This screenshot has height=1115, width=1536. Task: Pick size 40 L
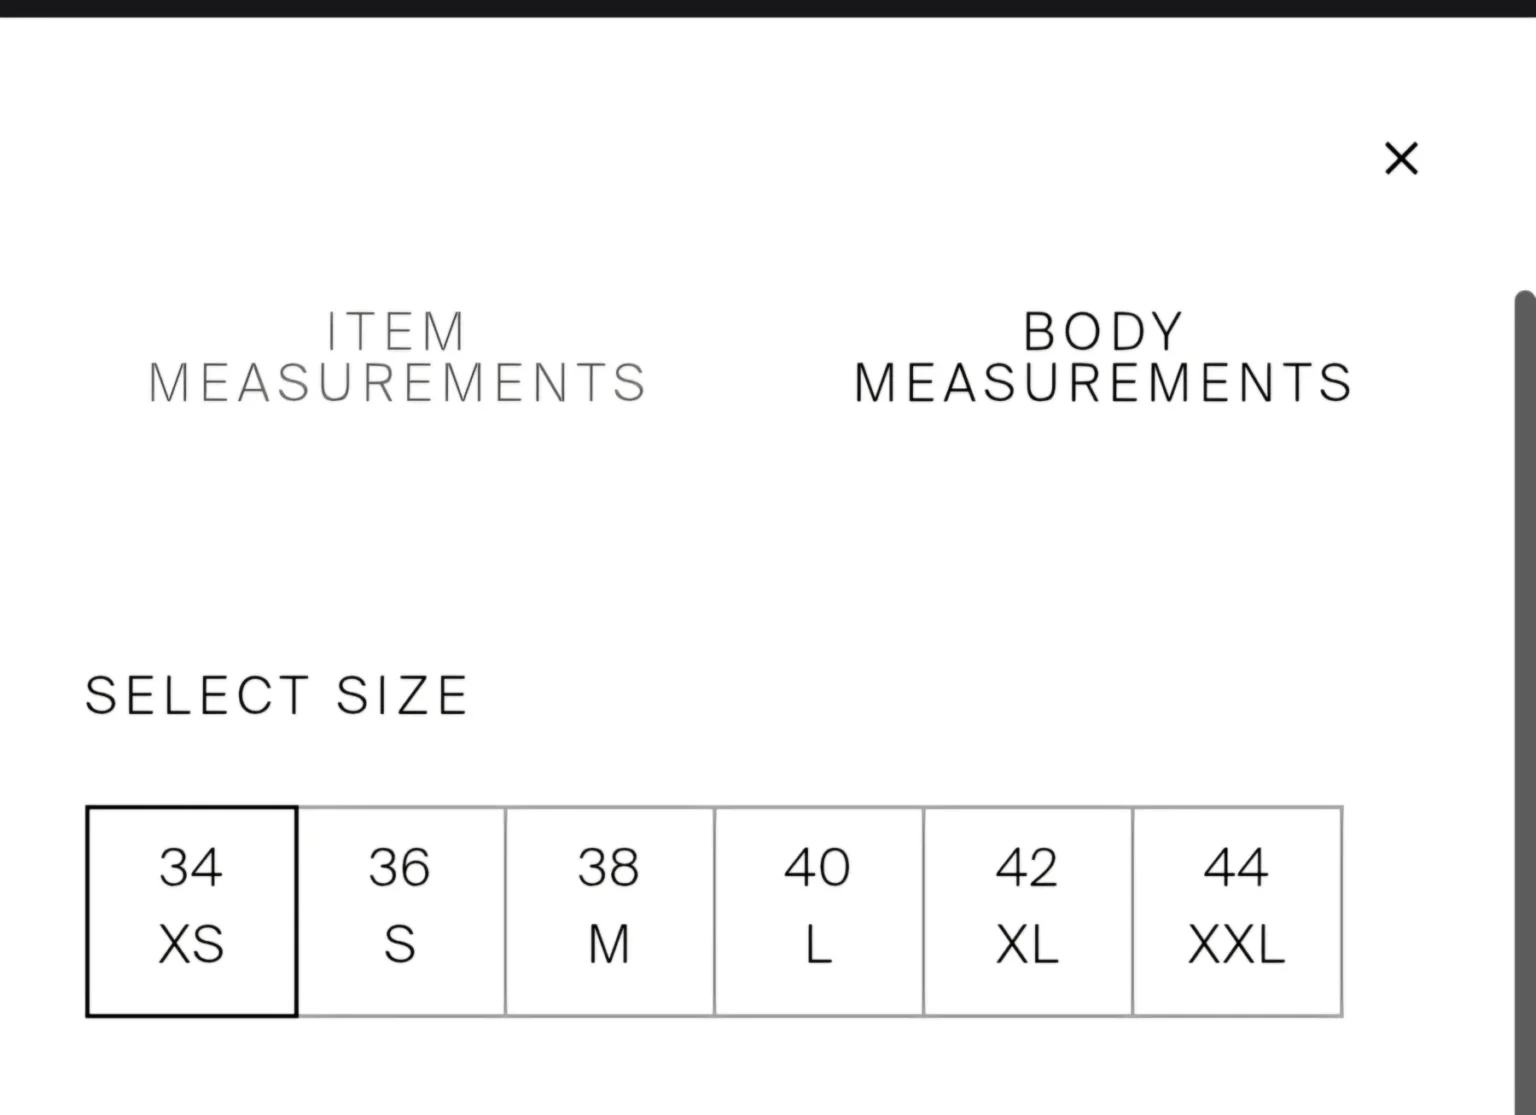pos(819,911)
